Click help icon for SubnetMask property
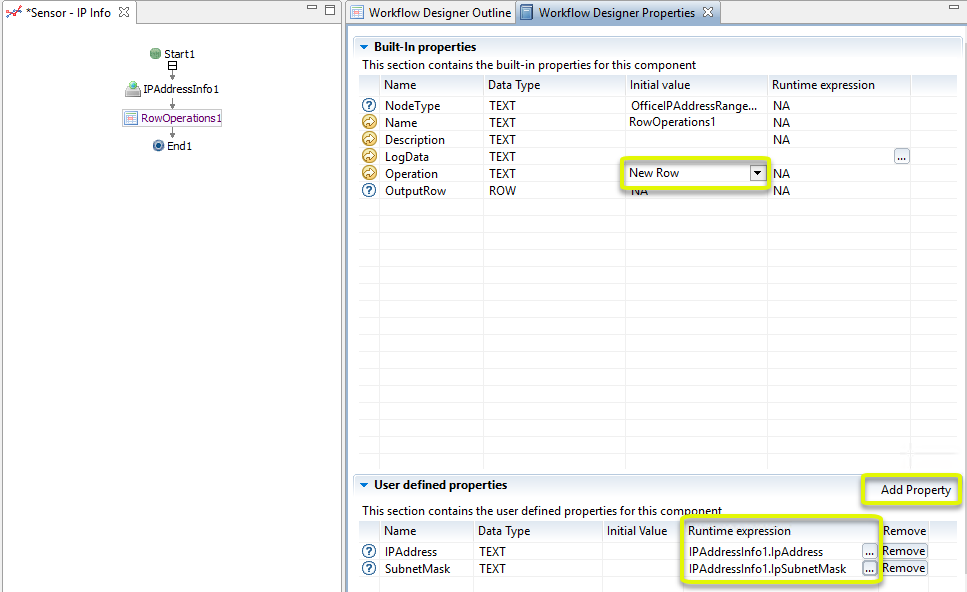 pyautogui.click(x=369, y=569)
